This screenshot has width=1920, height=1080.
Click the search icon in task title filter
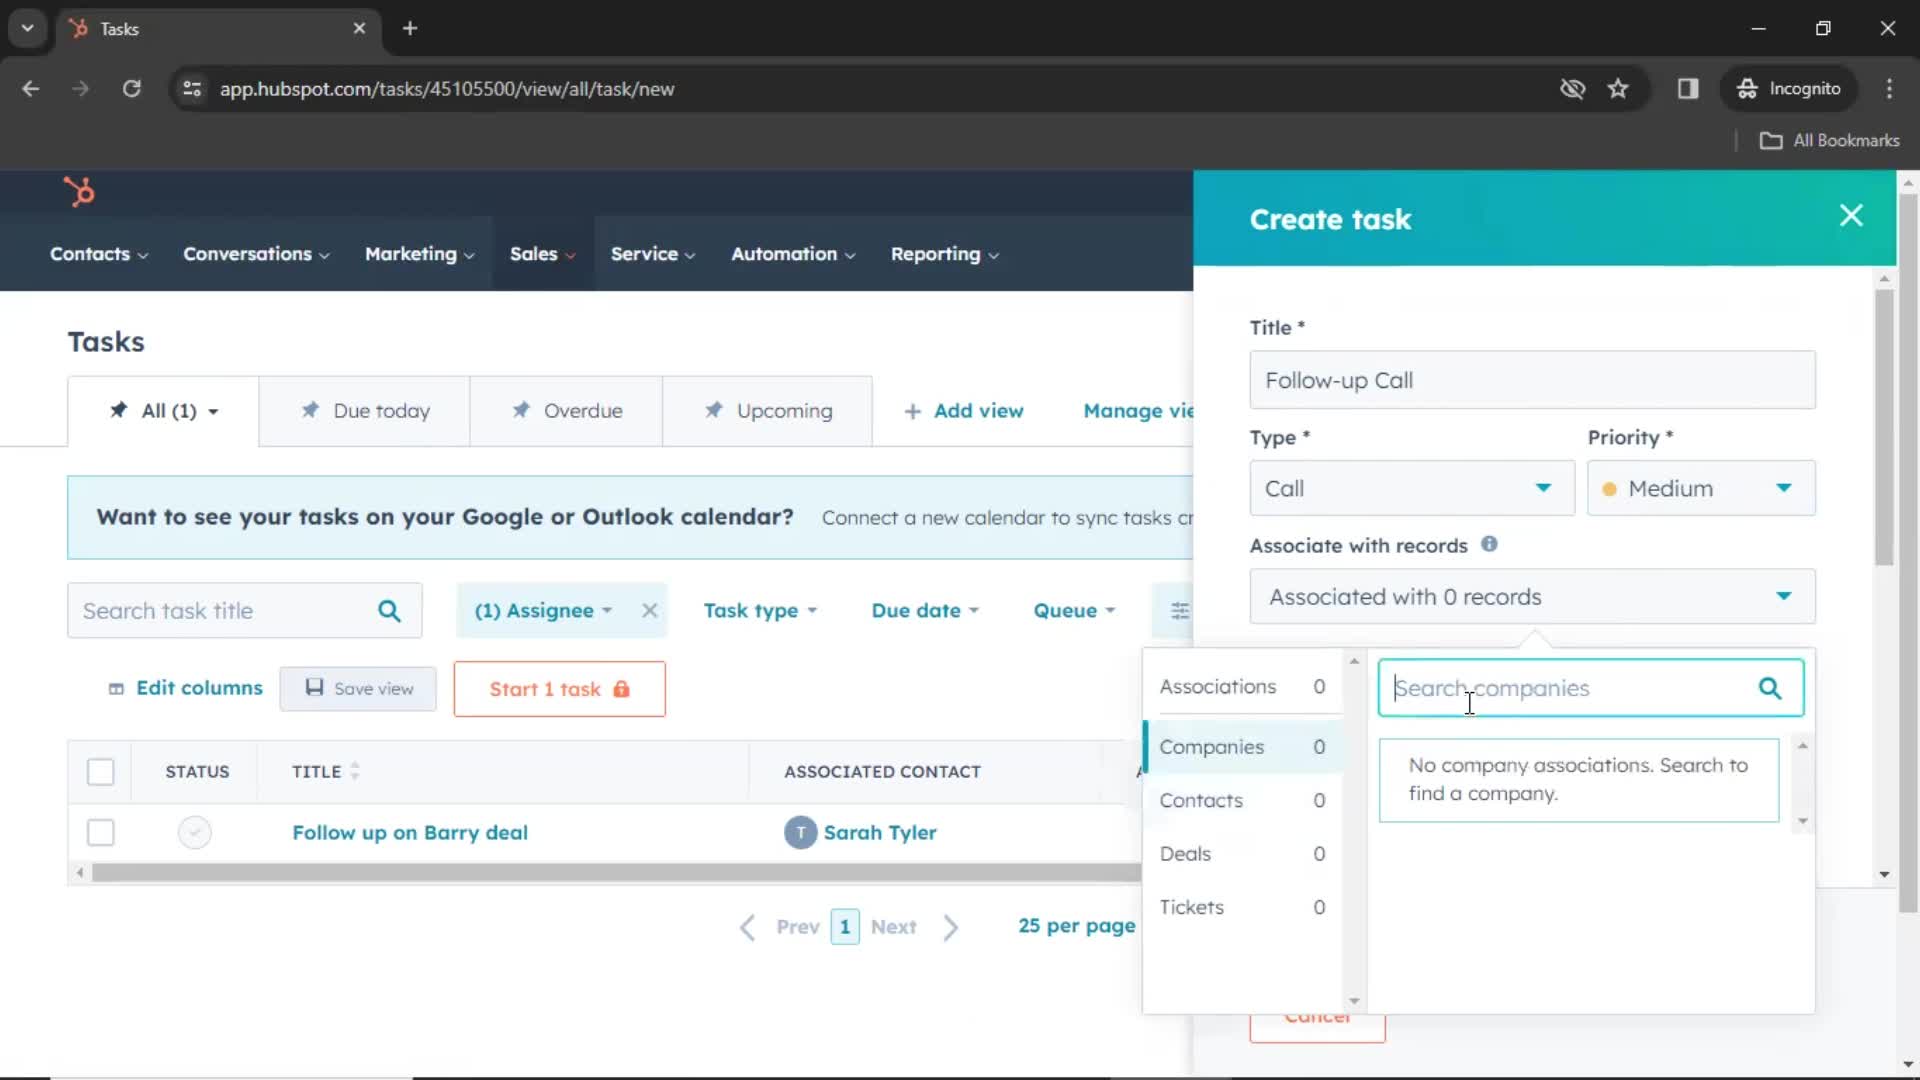click(390, 611)
